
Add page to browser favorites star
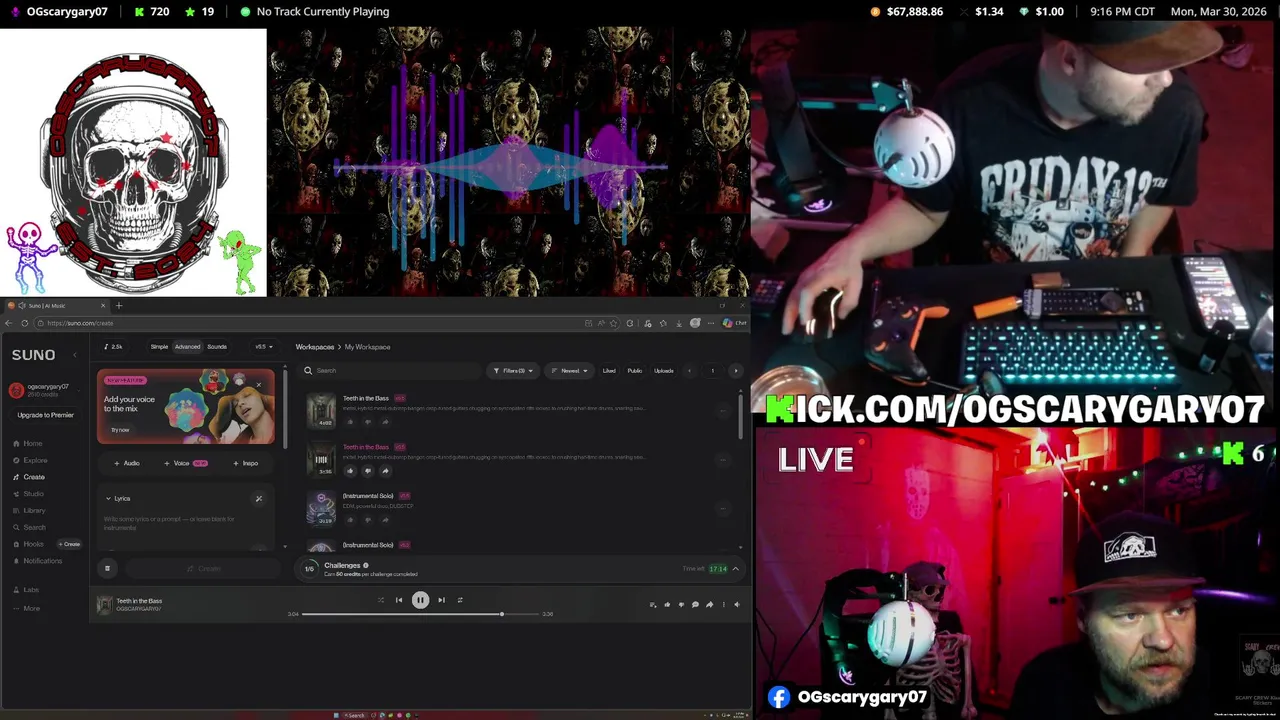pyautogui.click(x=616, y=323)
